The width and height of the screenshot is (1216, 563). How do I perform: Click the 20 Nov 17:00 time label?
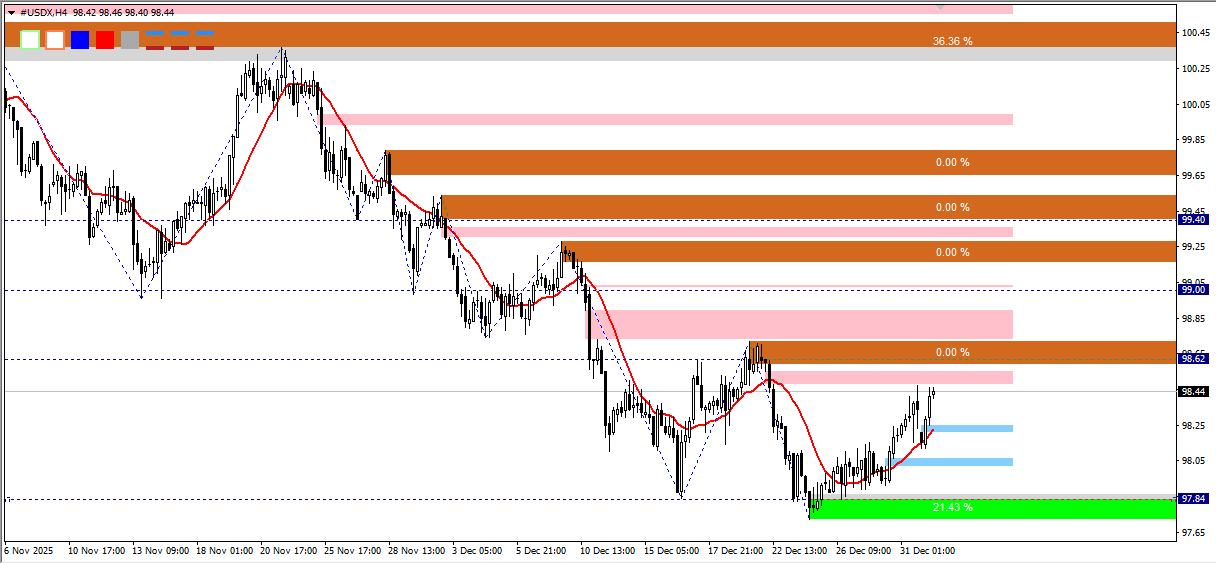point(289,550)
